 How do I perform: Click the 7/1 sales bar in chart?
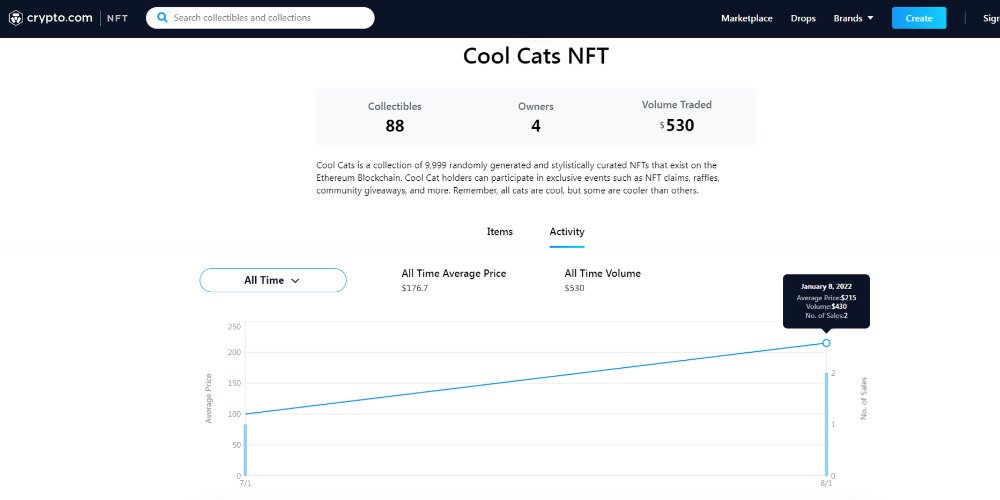245,450
